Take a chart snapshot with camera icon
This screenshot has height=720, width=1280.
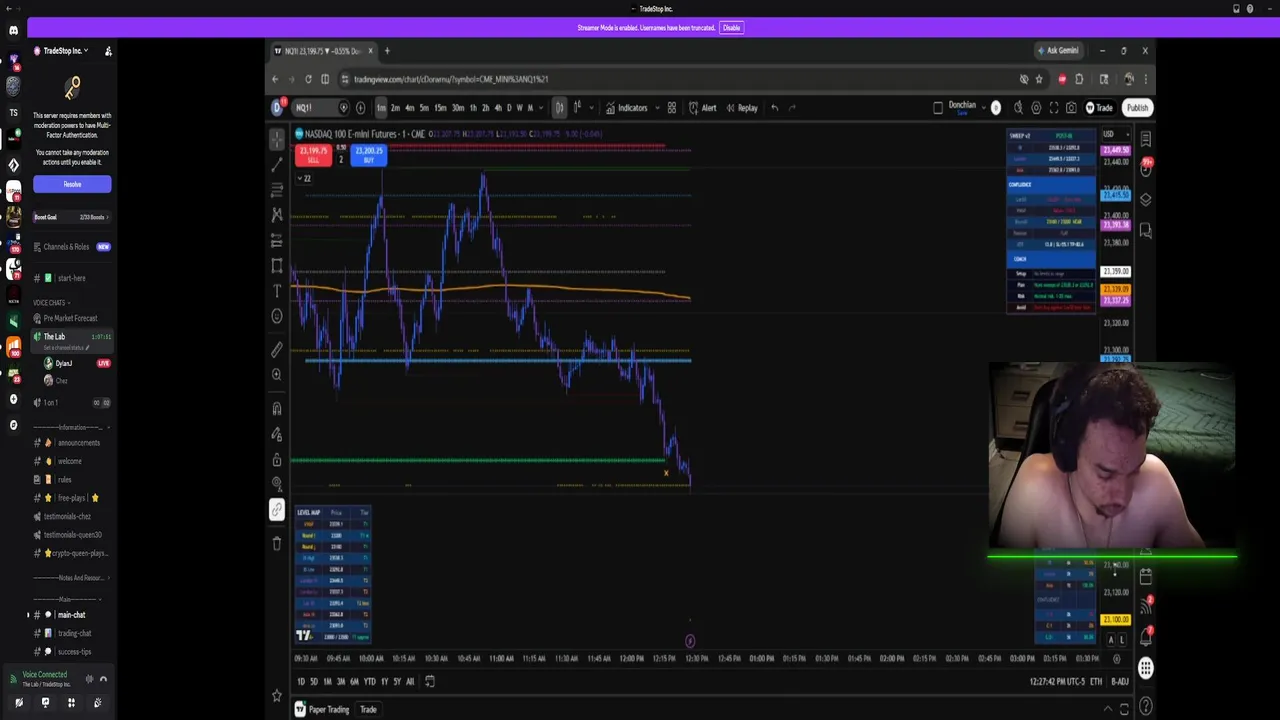coord(1071,108)
